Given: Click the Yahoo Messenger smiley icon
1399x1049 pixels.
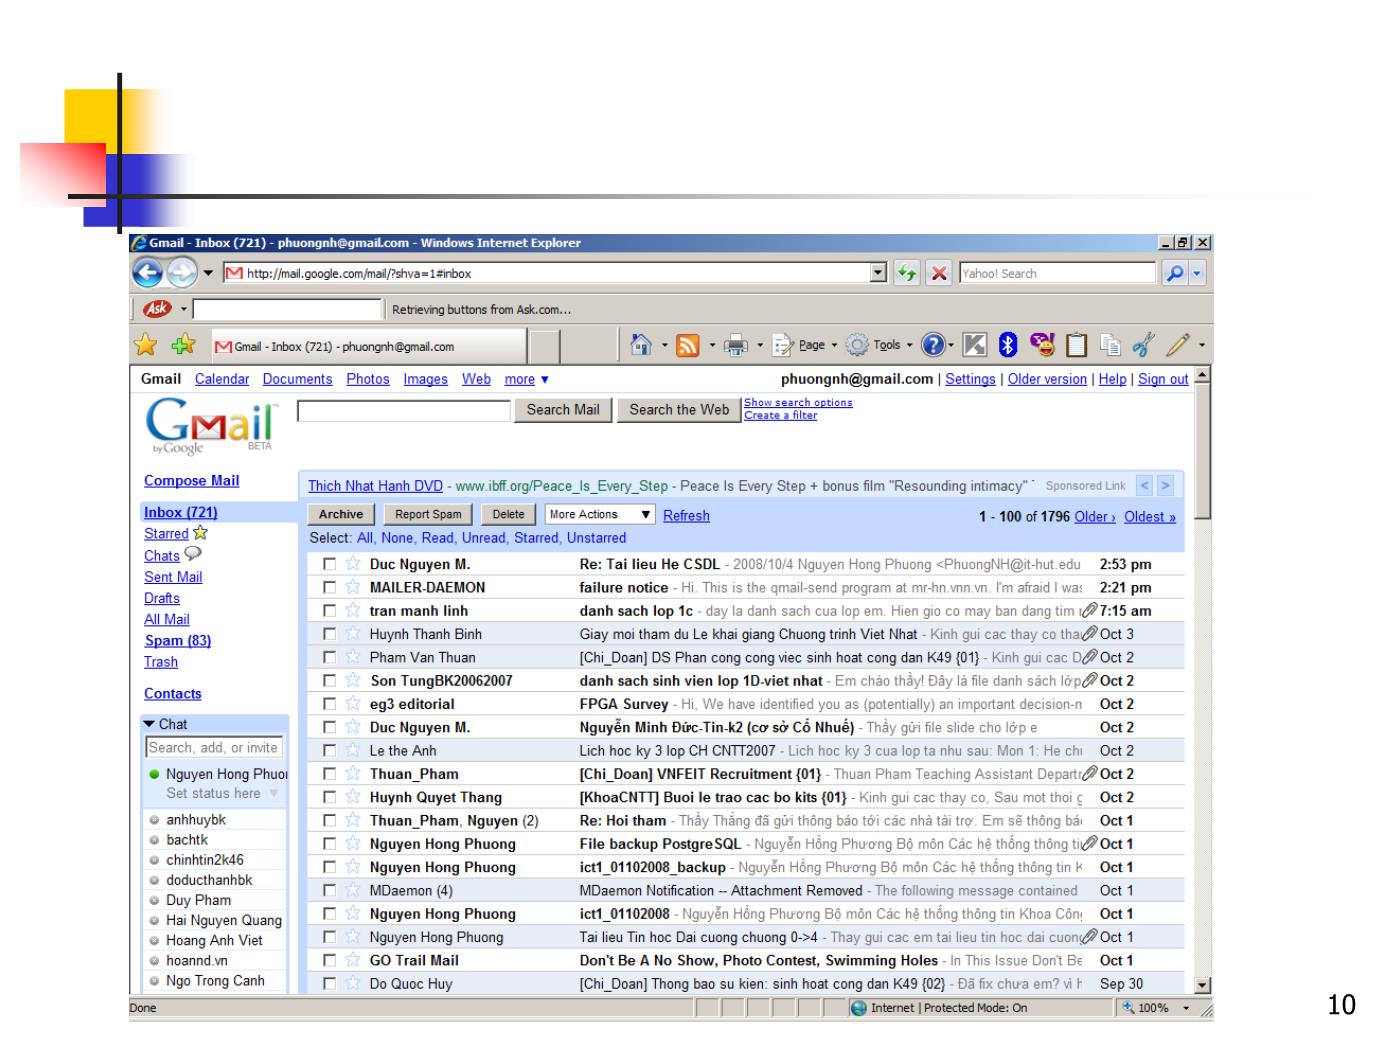Looking at the screenshot, I should pyautogui.click(x=1042, y=345).
